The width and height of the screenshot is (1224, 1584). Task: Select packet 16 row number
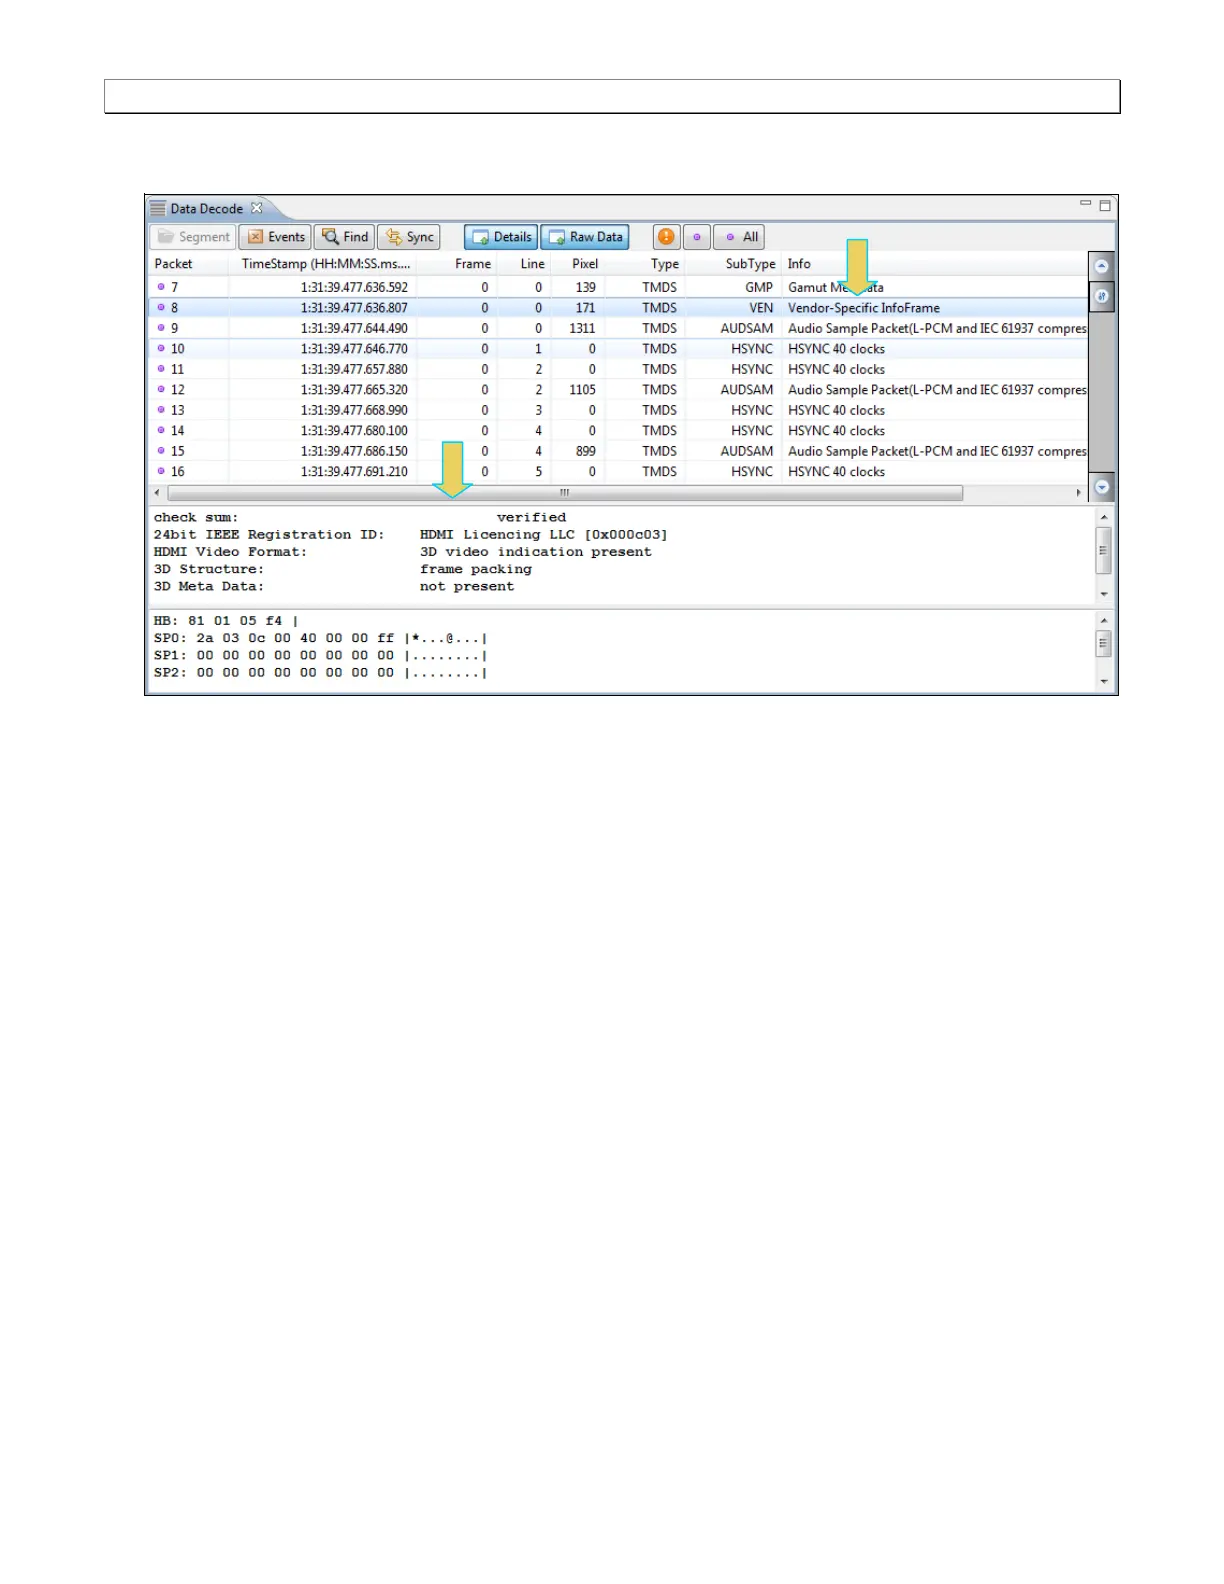click(177, 472)
